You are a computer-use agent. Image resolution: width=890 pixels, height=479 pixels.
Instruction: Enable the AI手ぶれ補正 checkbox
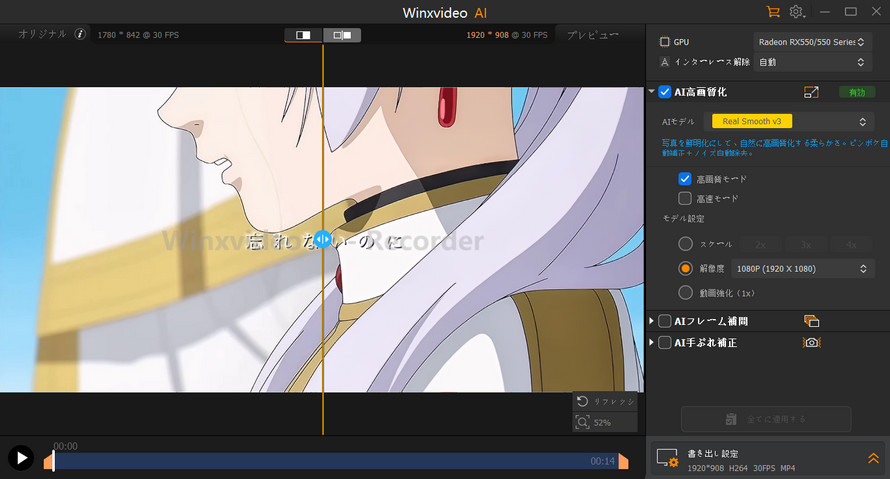click(665, 343)
